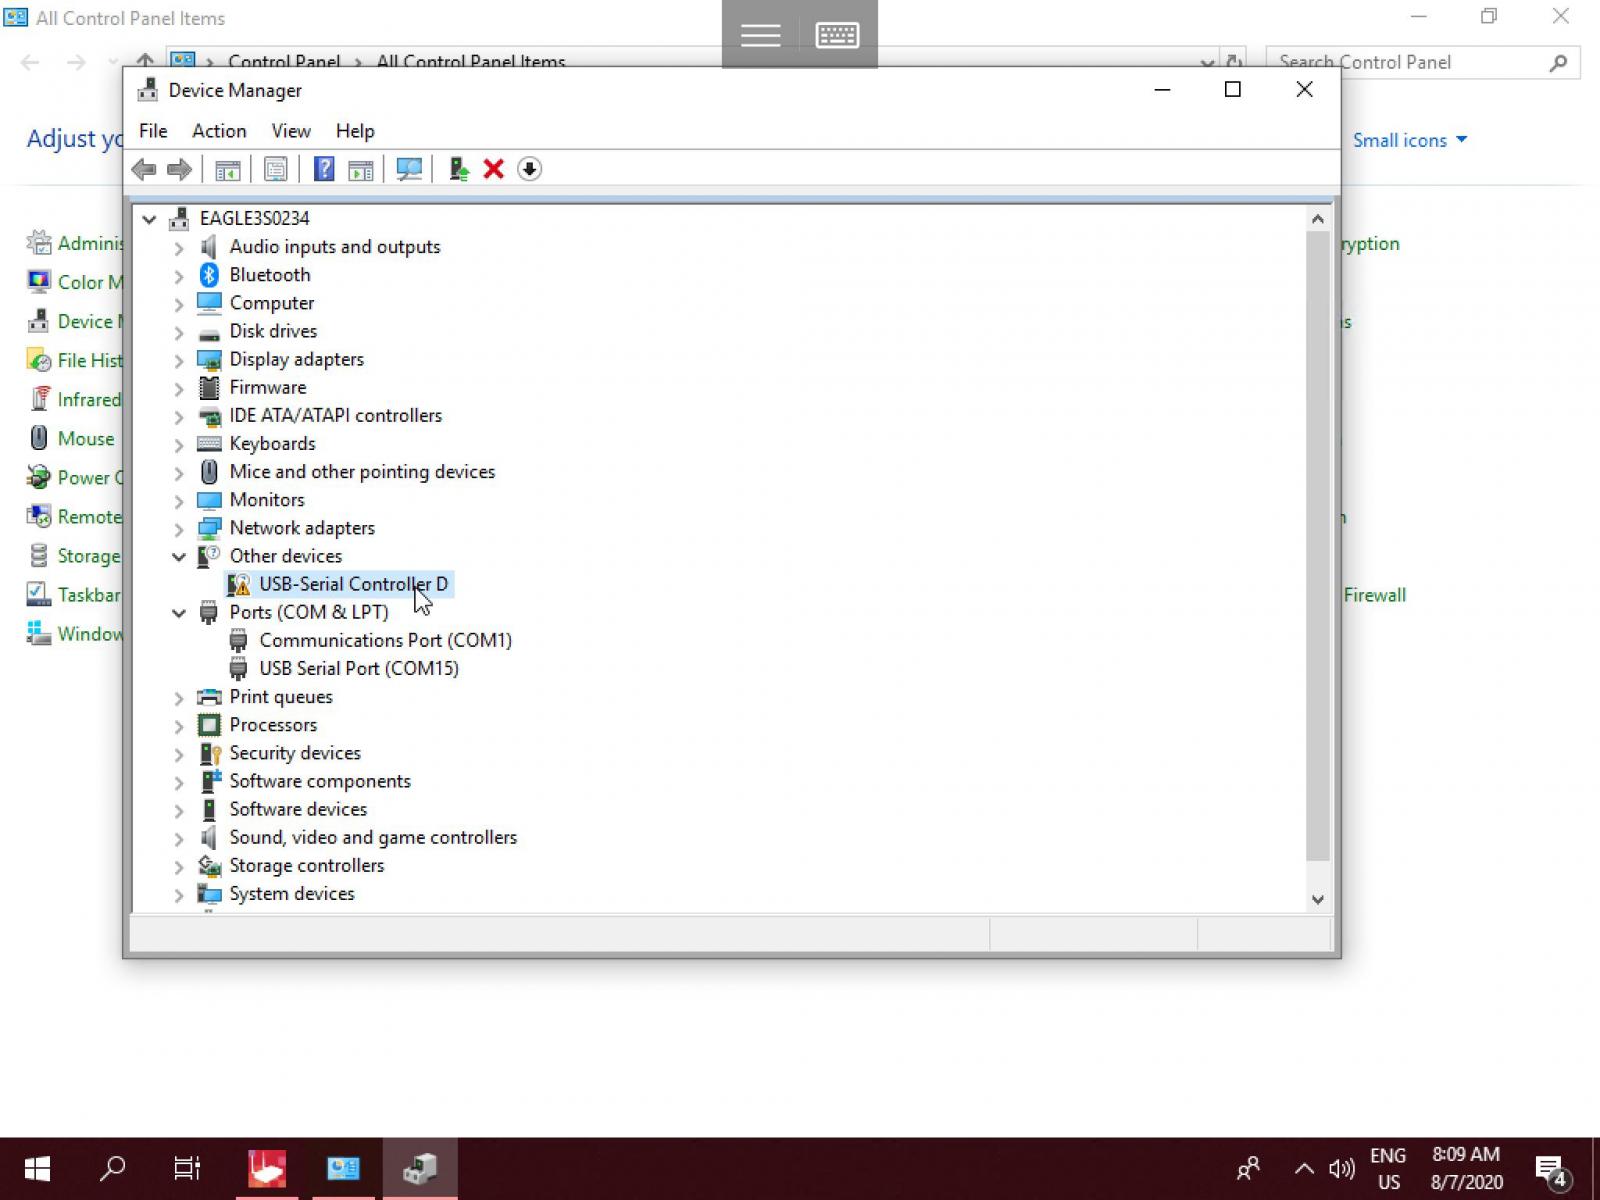Click the Audio inputs and outputs speaker icon

[209, 247]
